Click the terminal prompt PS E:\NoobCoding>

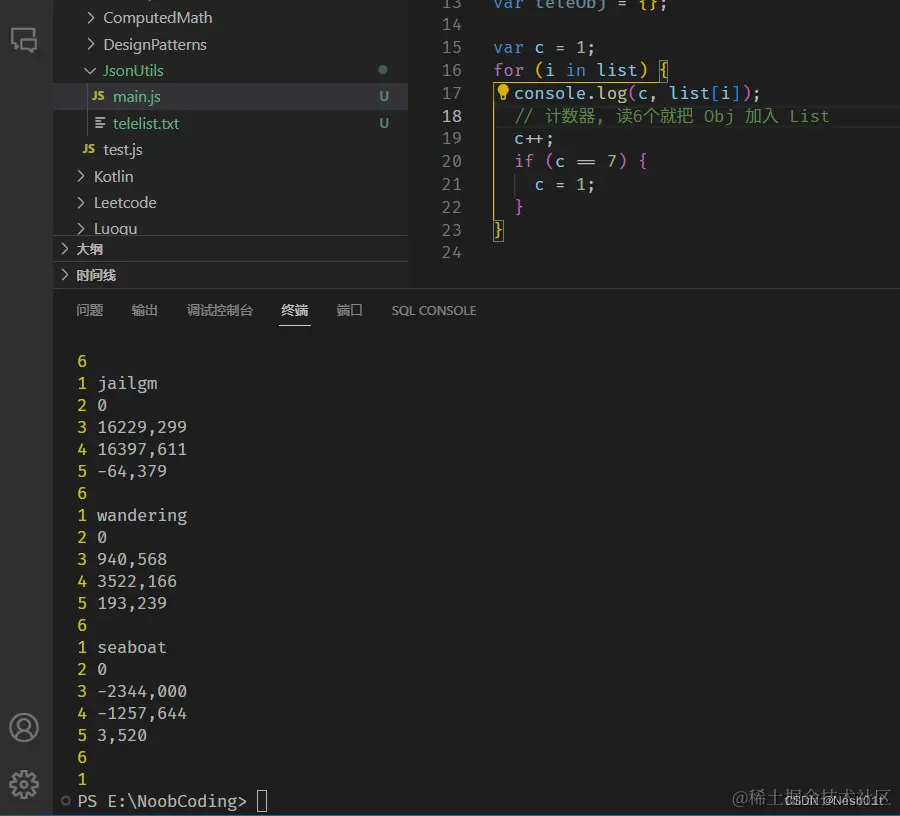[x=162, y=801]
